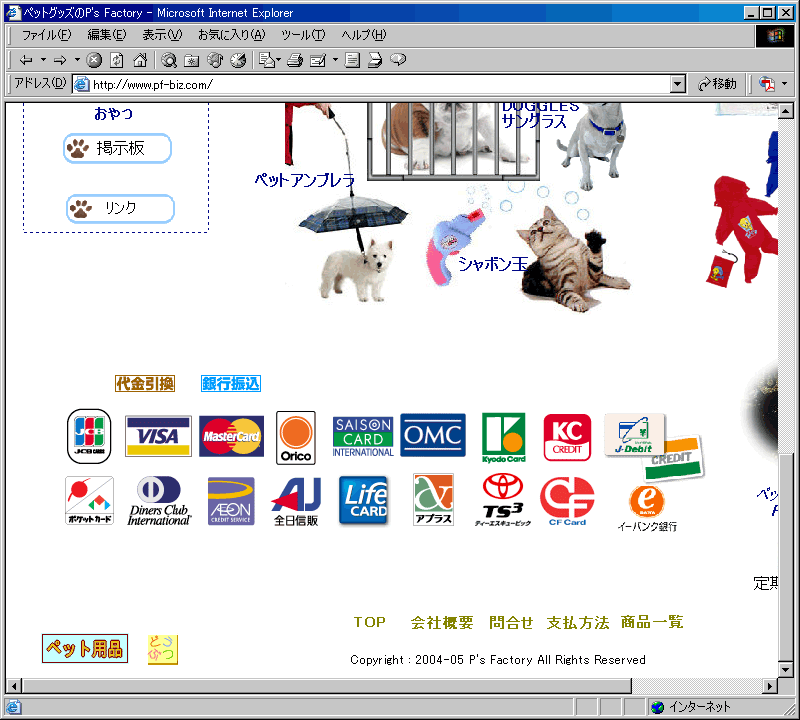Screen dimensions: 800x720
Task: Print the page with the printer icon
Action: tap(295, 60)
